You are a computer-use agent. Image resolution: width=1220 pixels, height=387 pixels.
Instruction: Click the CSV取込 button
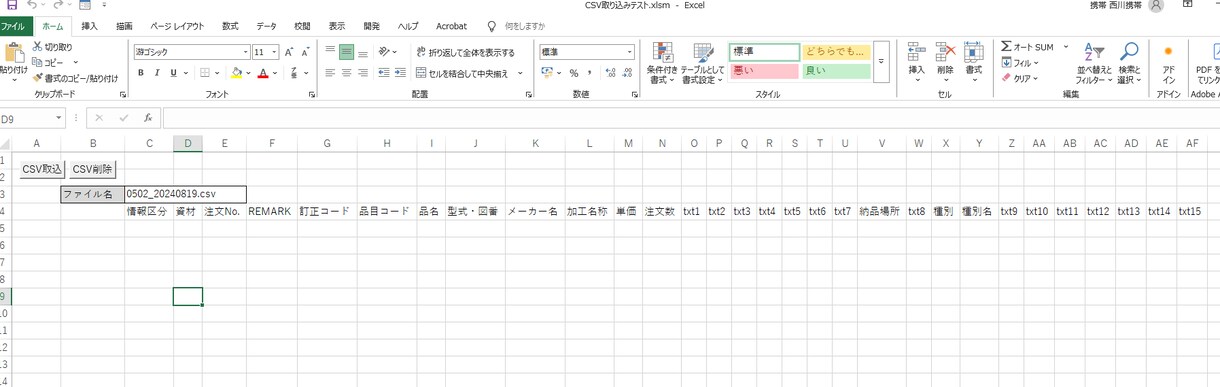(42, 170)
